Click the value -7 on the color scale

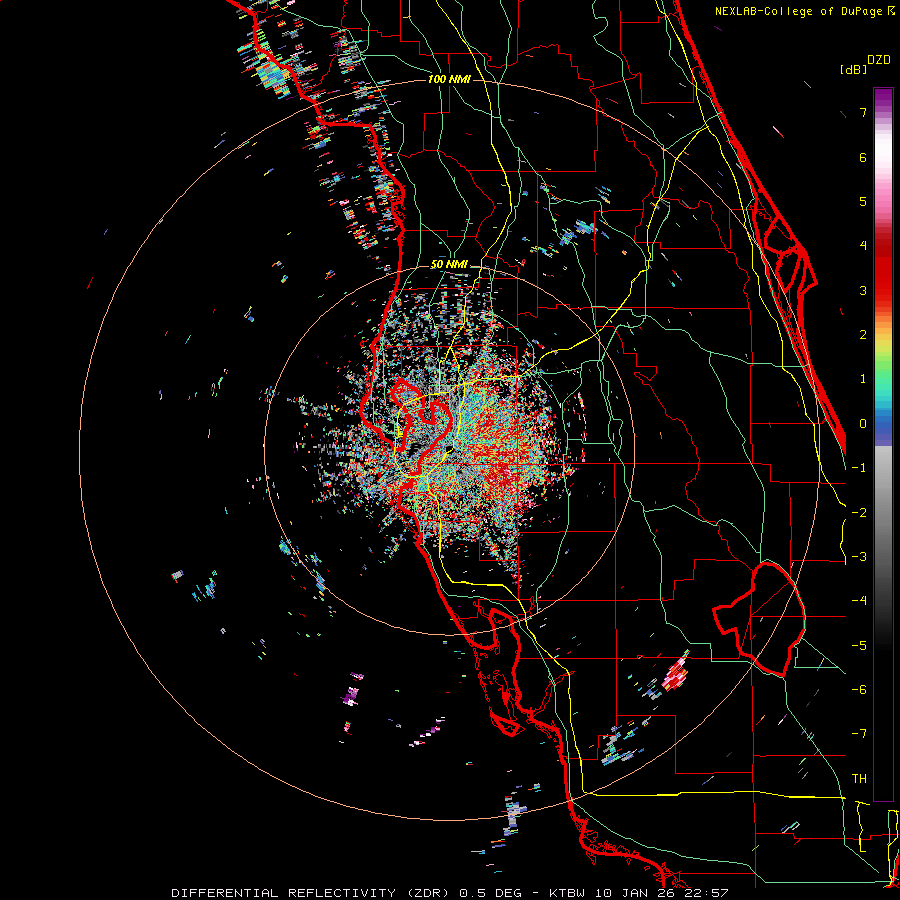click(x=859, y=734)
